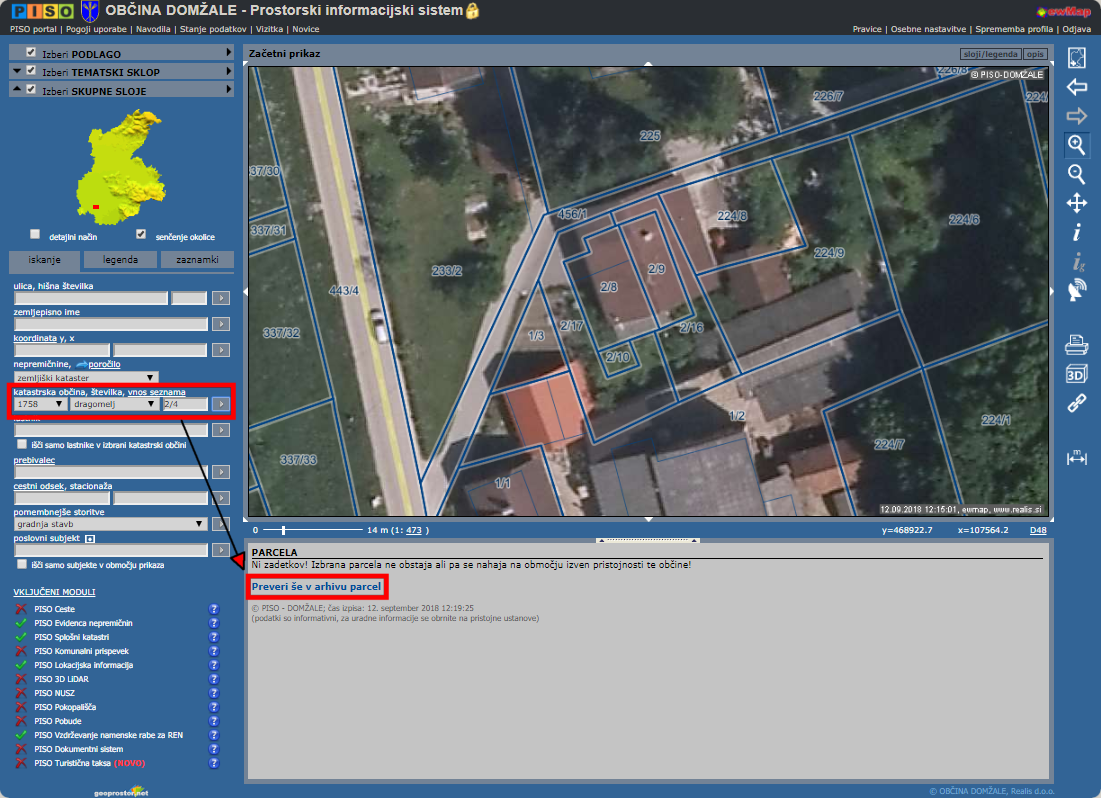Open the 3D view tool
This screenshot has height=798, width=1101.
(x=1076, y=375)
